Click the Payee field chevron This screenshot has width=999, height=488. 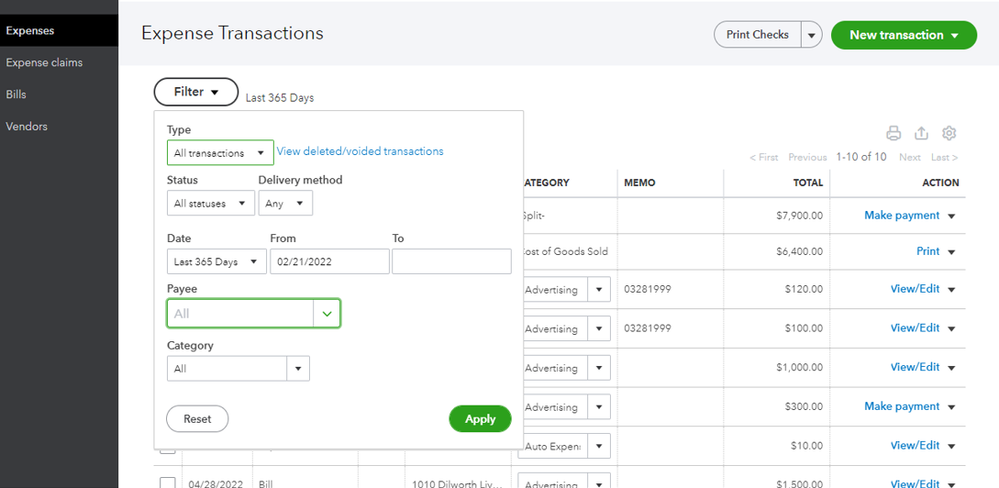click(327, 314)
